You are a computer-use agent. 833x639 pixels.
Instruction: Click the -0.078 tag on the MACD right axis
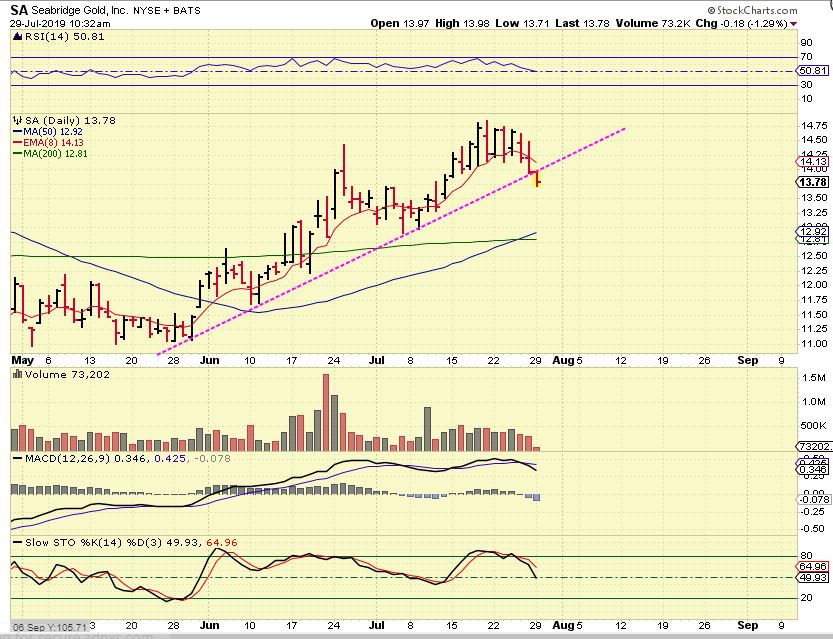pyautogui.click(x=812, y=499)
